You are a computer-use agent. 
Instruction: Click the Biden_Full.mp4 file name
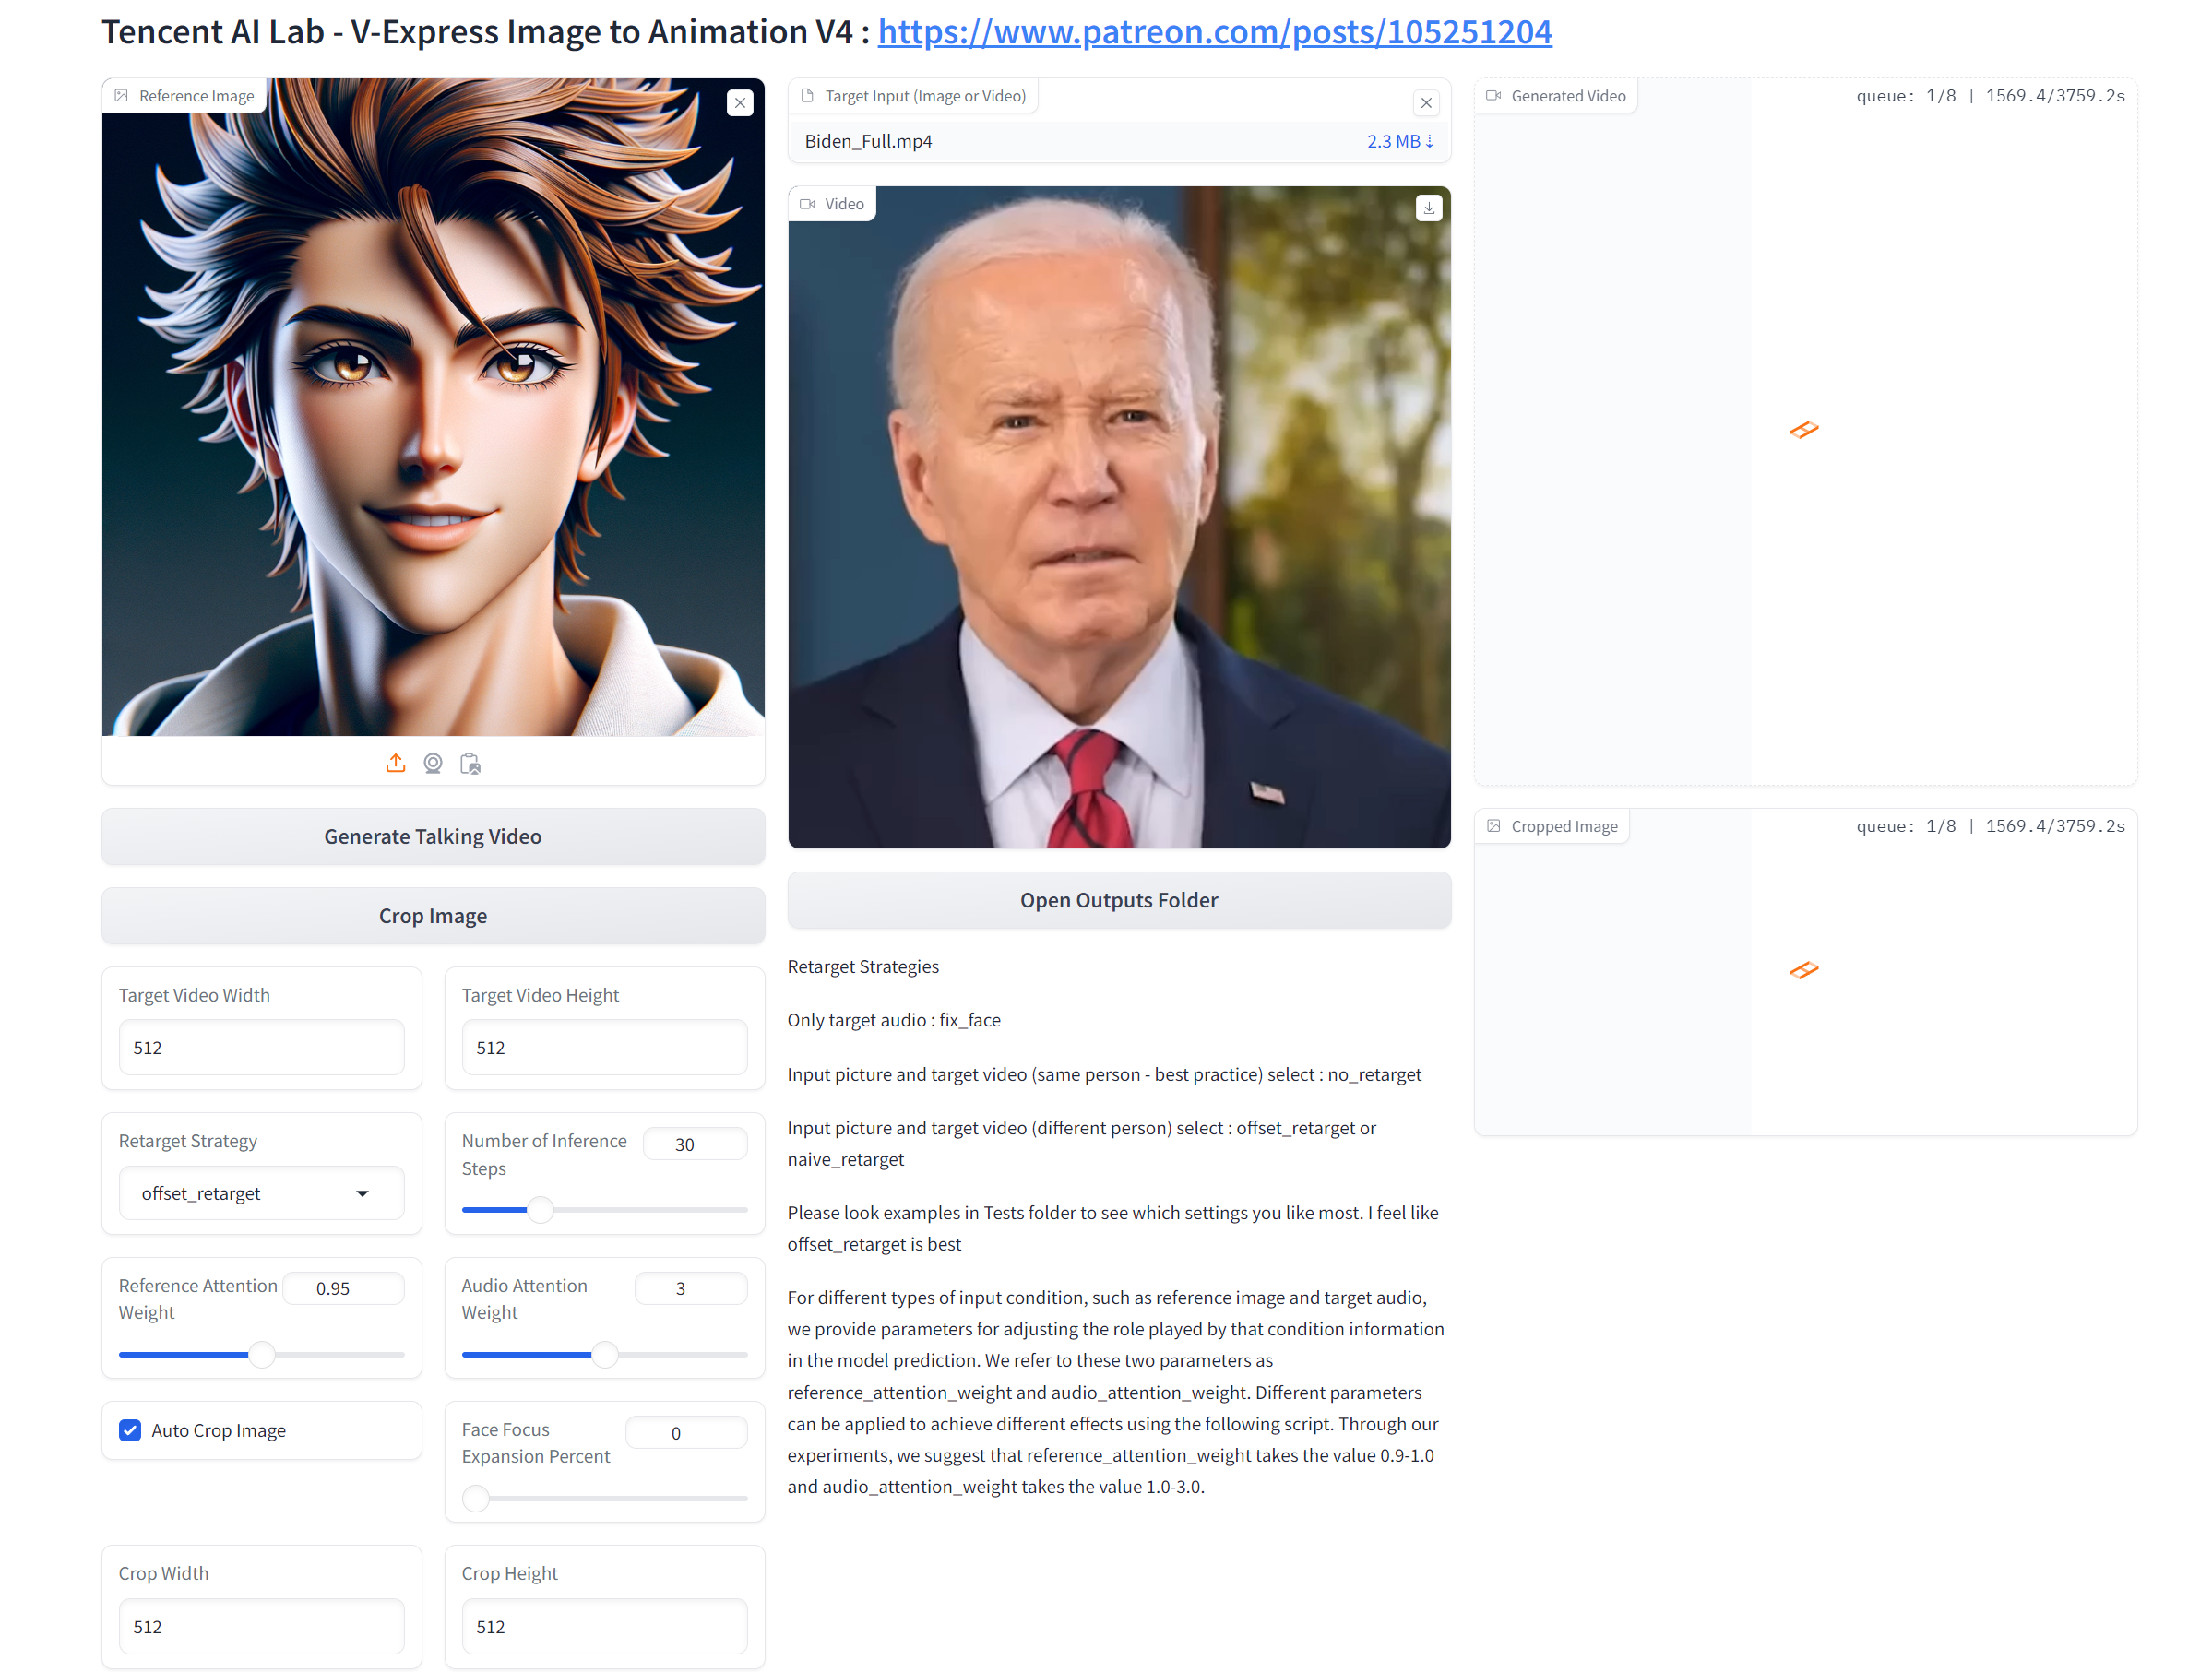click(x=868, y=141)
